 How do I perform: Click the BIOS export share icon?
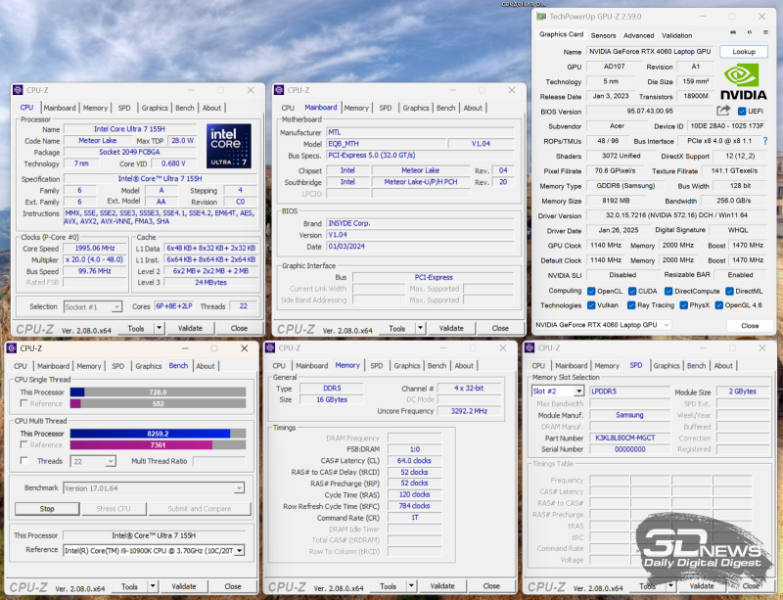(x=723, y=111)
